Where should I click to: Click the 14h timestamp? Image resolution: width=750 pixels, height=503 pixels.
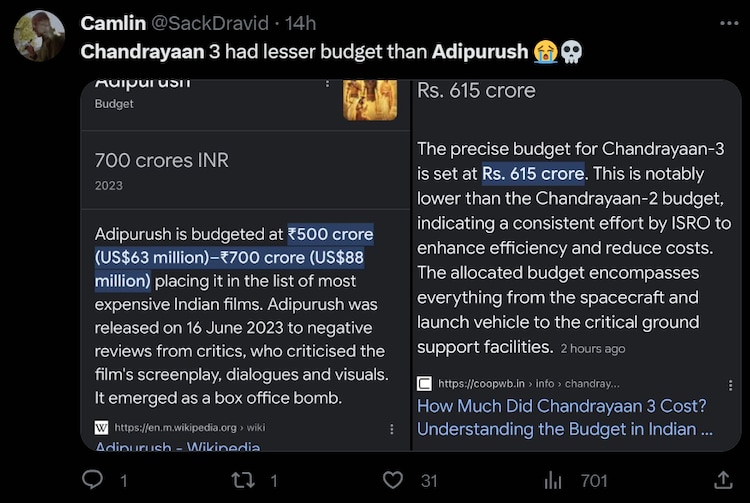click(x=300, y=22)
